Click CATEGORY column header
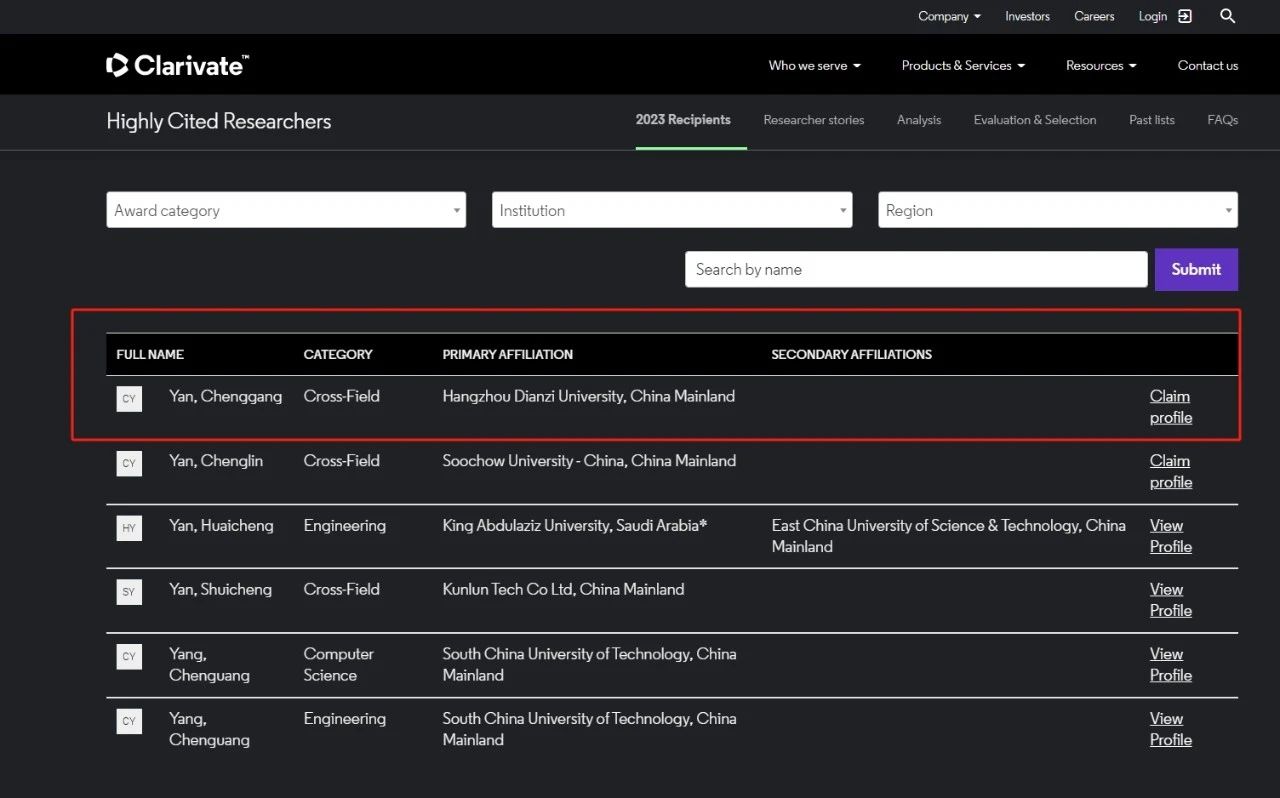This screenshot has height=798, width=1280. pos(338,354)
